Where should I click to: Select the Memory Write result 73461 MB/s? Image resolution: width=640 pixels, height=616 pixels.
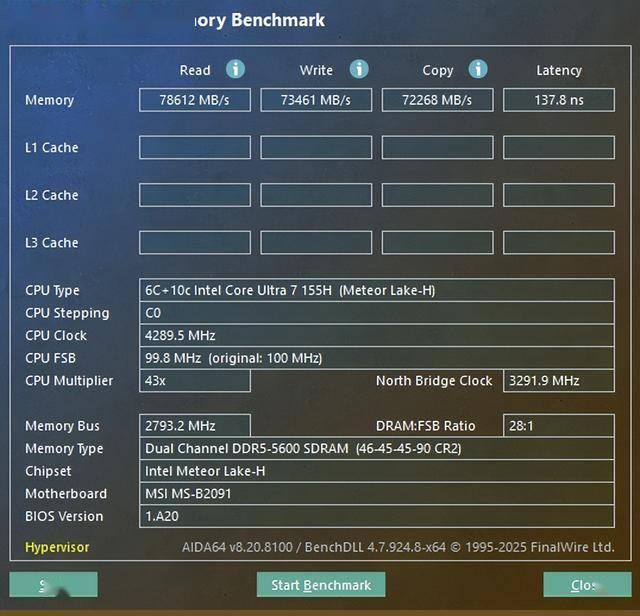pyautogui.click(x=316, y=100)
